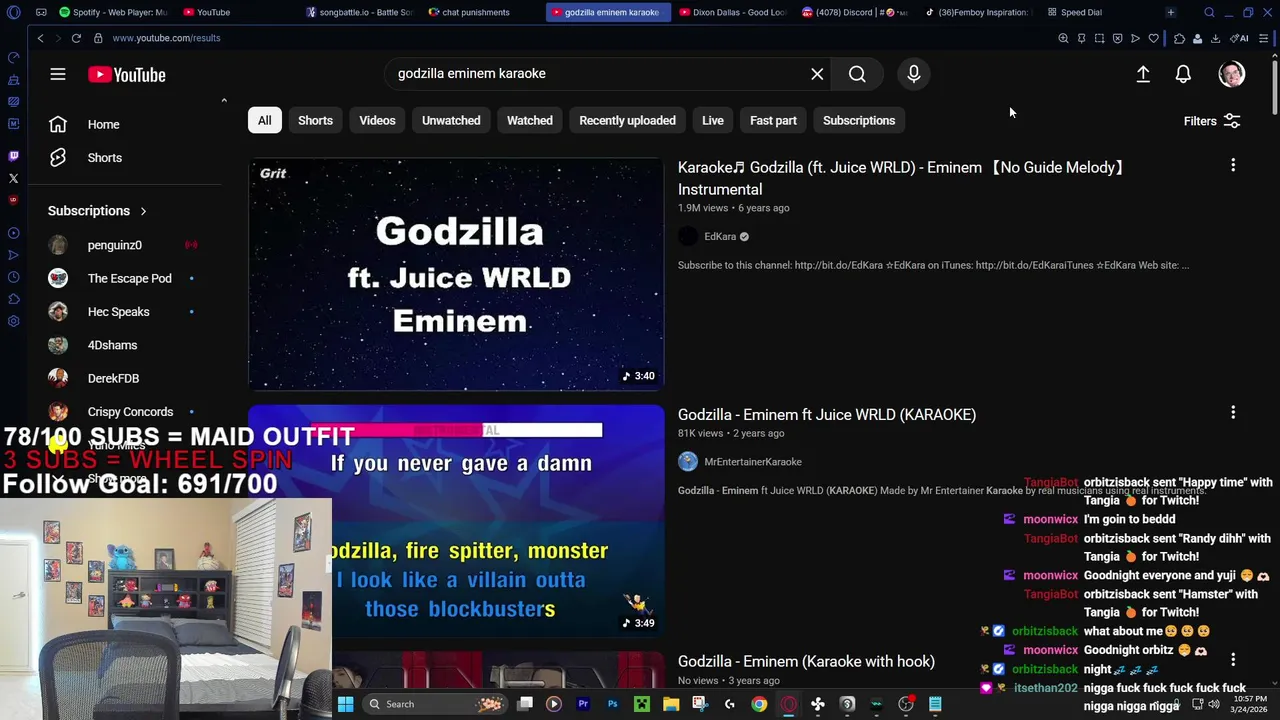Open Premiere Pro from taskbar
This screenshot has width=1280, height=720.
click(583, 704)
